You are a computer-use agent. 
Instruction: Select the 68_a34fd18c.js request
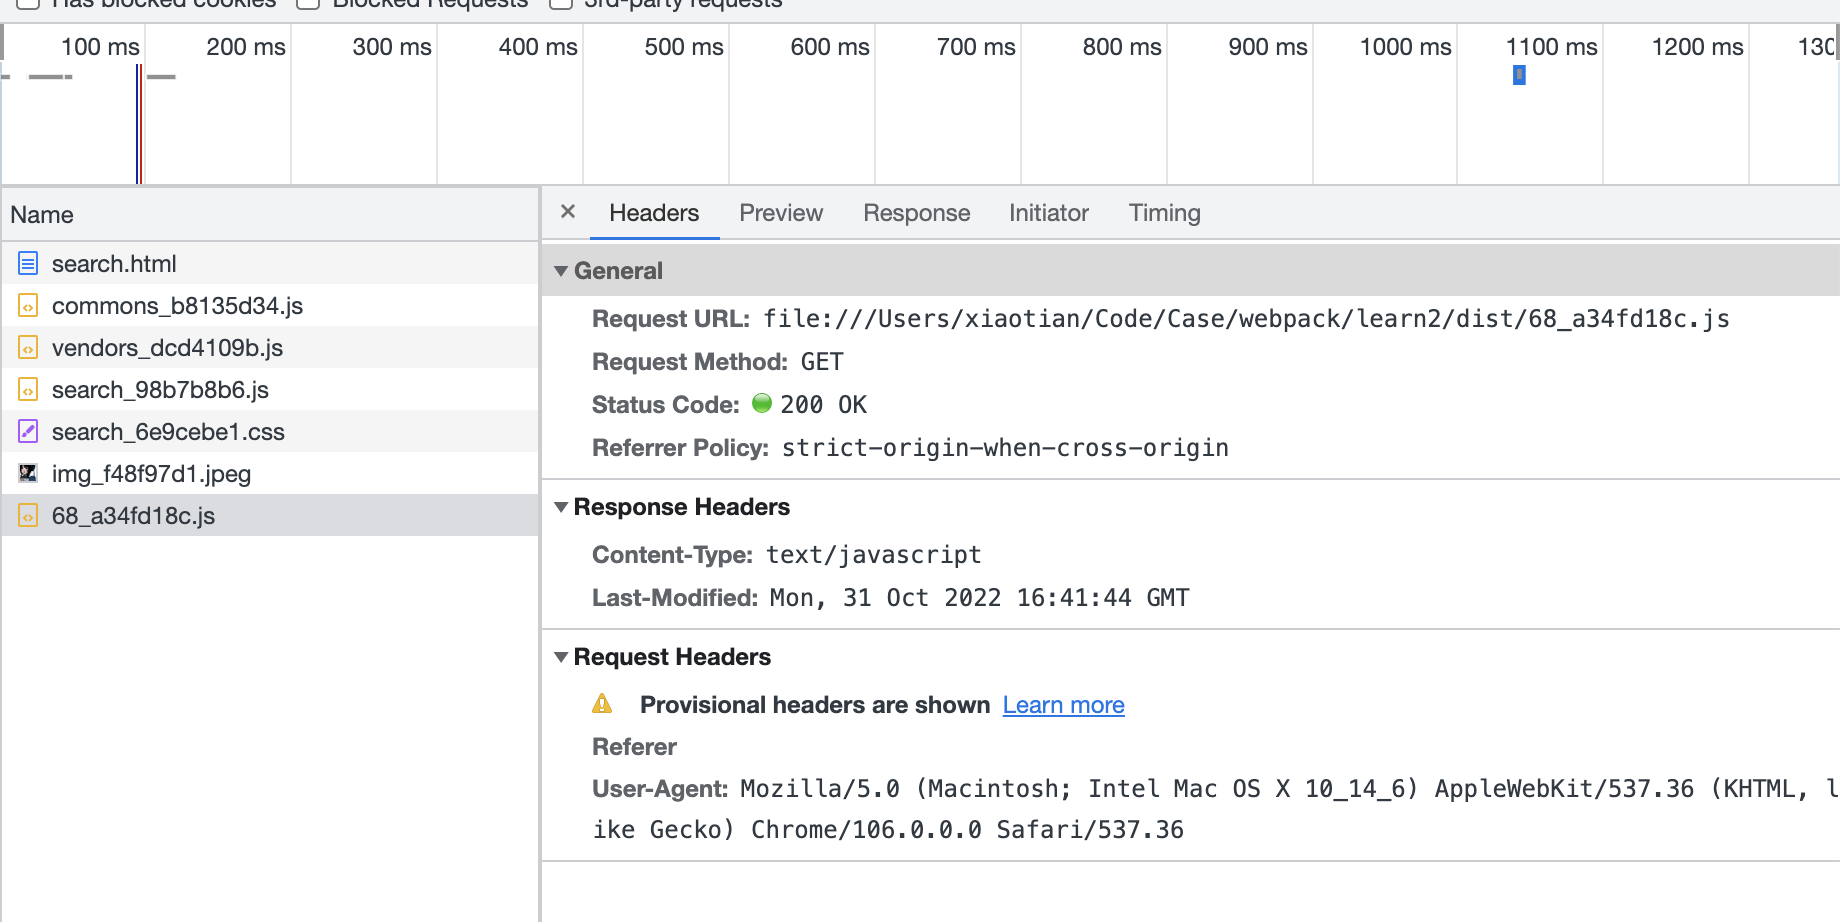click(x=270, y=516)
